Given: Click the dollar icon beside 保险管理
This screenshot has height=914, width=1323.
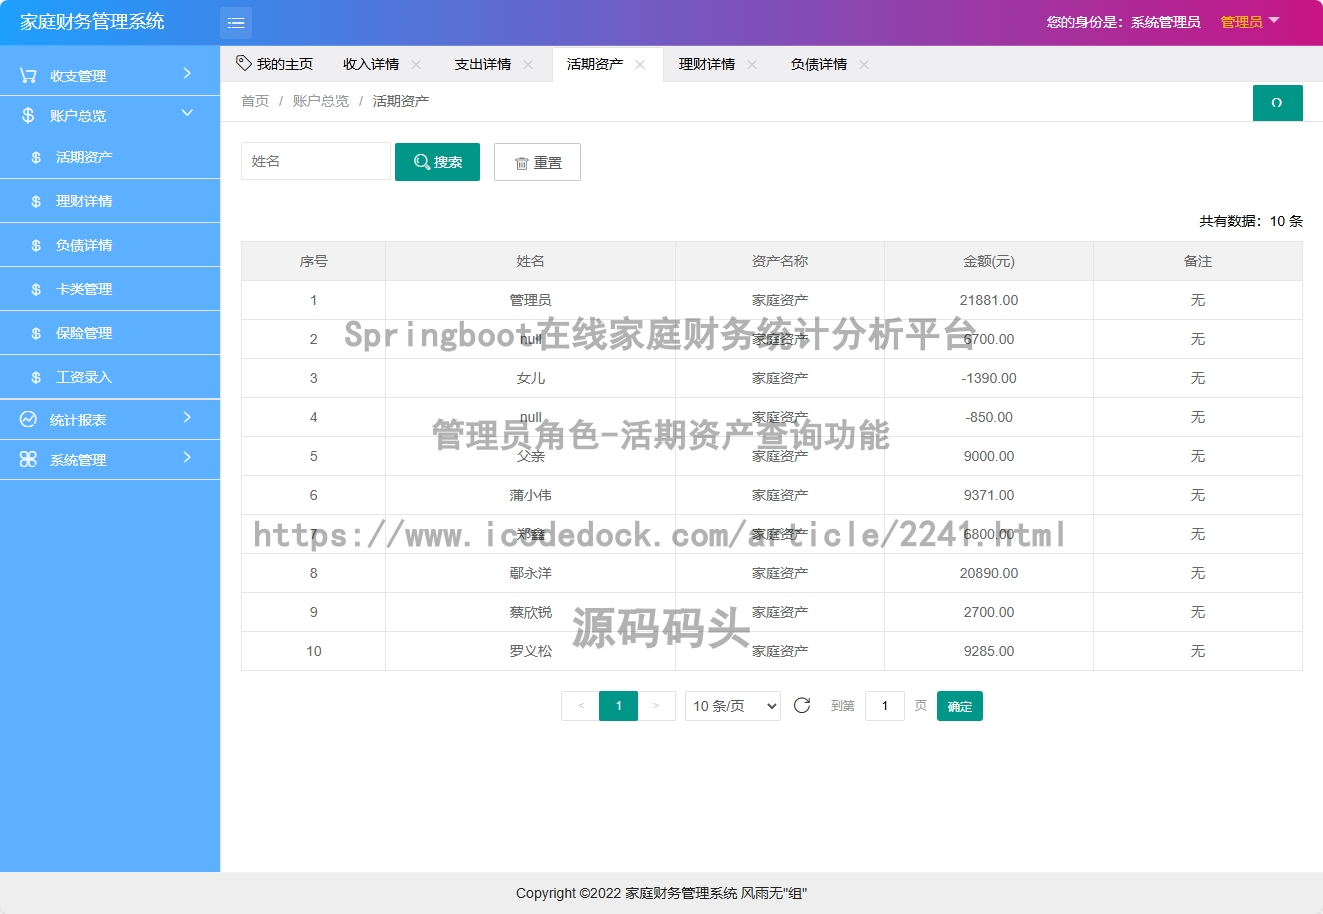Looking at the screenshot, I should coord(36,333).
